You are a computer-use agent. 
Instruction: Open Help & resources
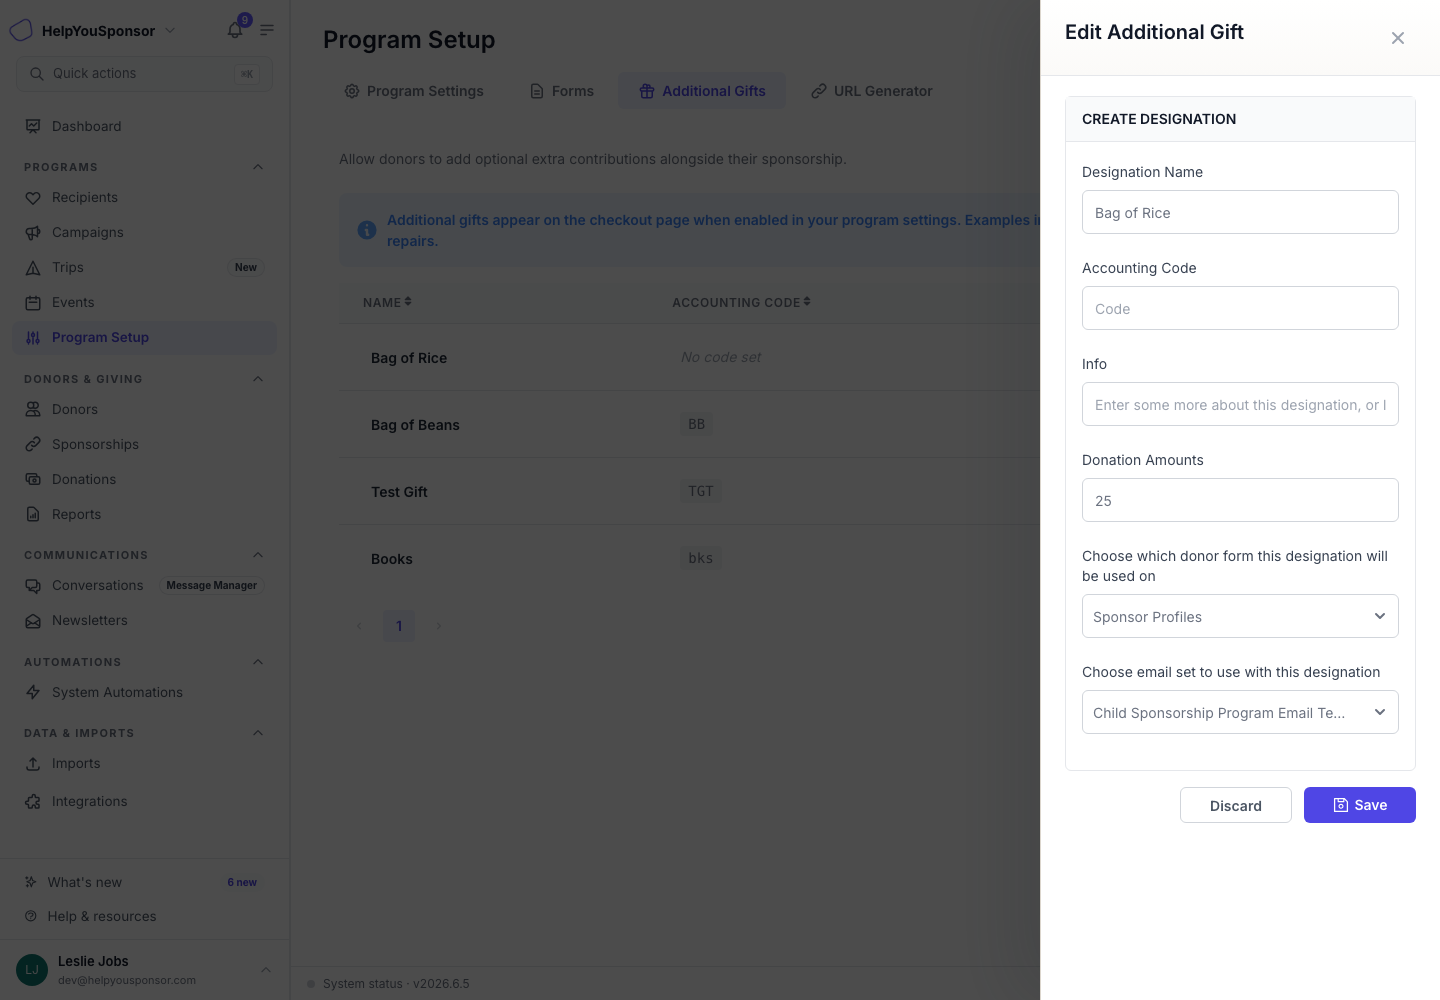pyautogui.click(x=145, y=916)
